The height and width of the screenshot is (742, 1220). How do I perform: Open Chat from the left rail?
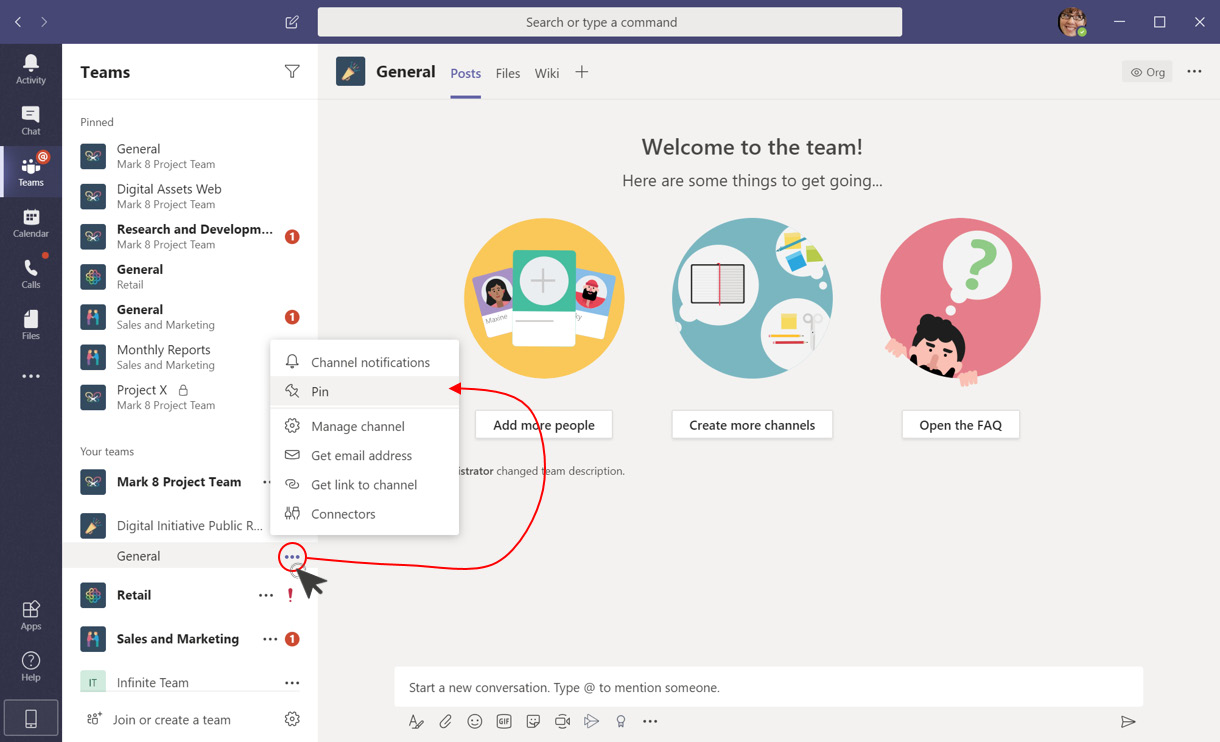(31, 120)
